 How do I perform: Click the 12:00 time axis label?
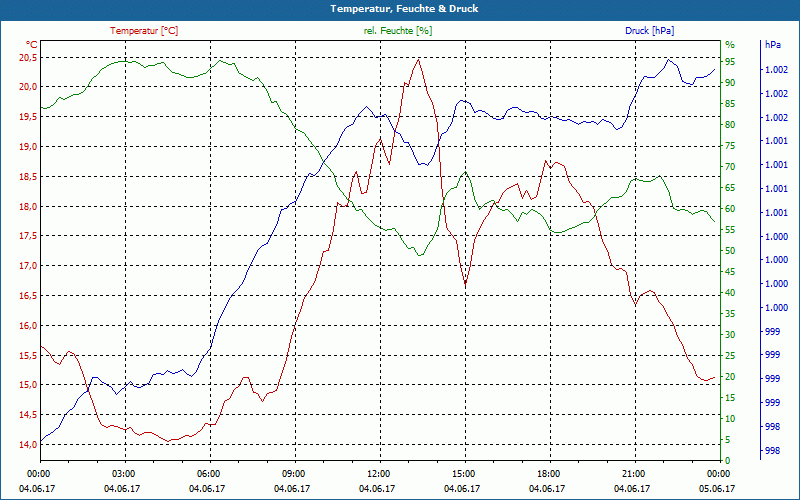pyautogui.click(x=378, y=473)
